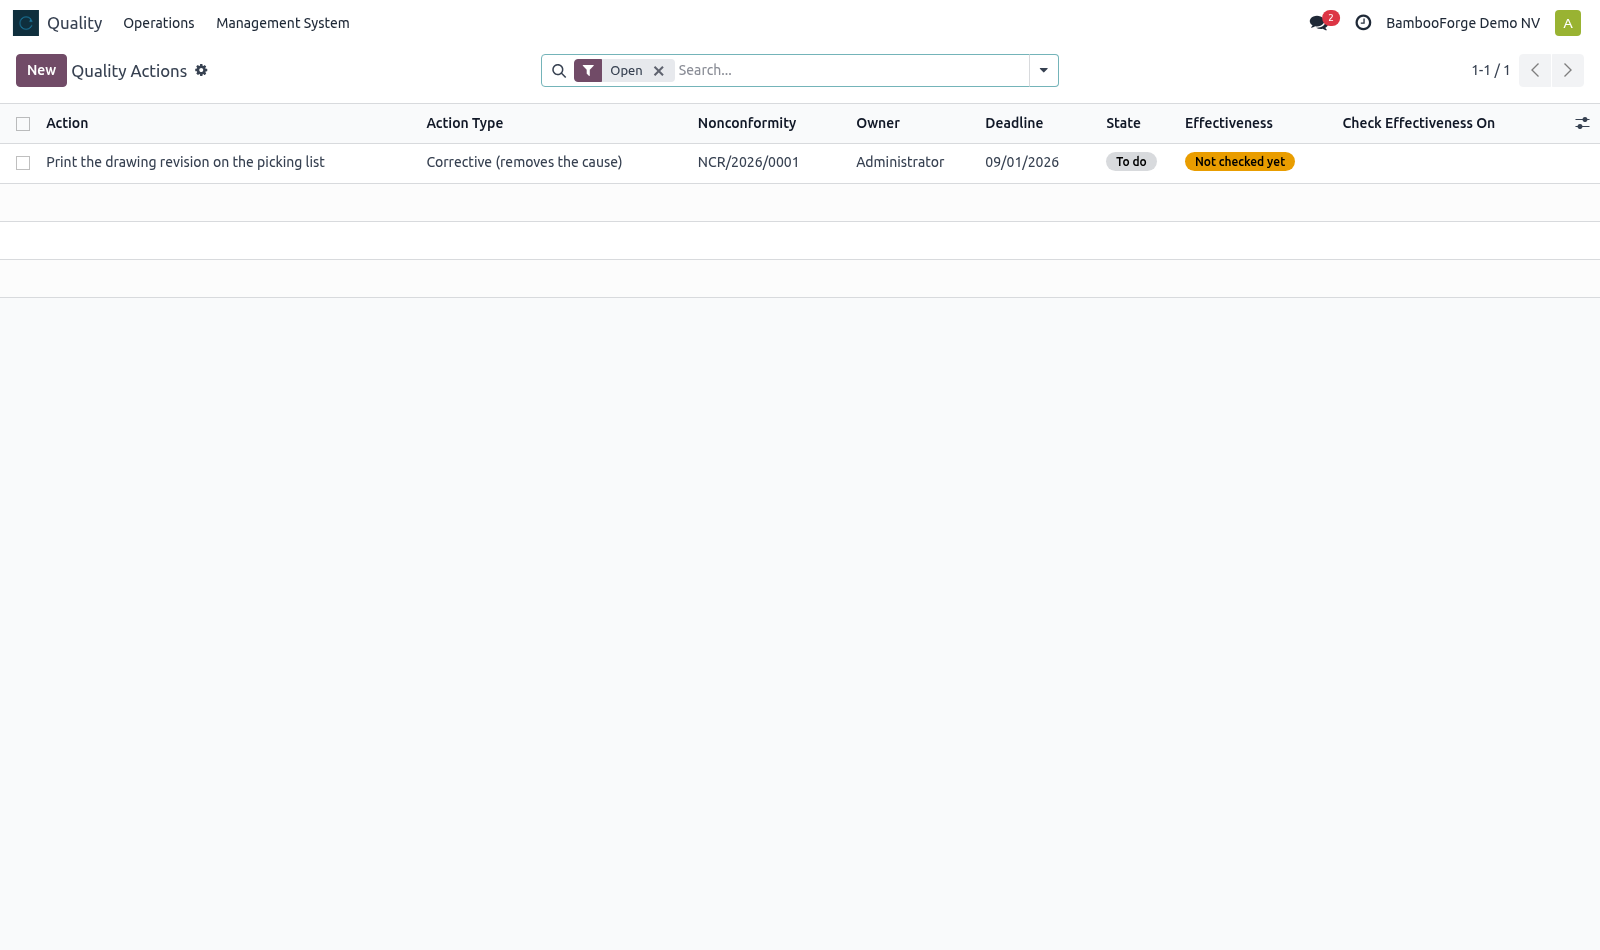Screen dimensions: 1600x950
Task: Switch company via BambooForge Demo NV
Action: pyautogui.click(x=1463, y=23)
